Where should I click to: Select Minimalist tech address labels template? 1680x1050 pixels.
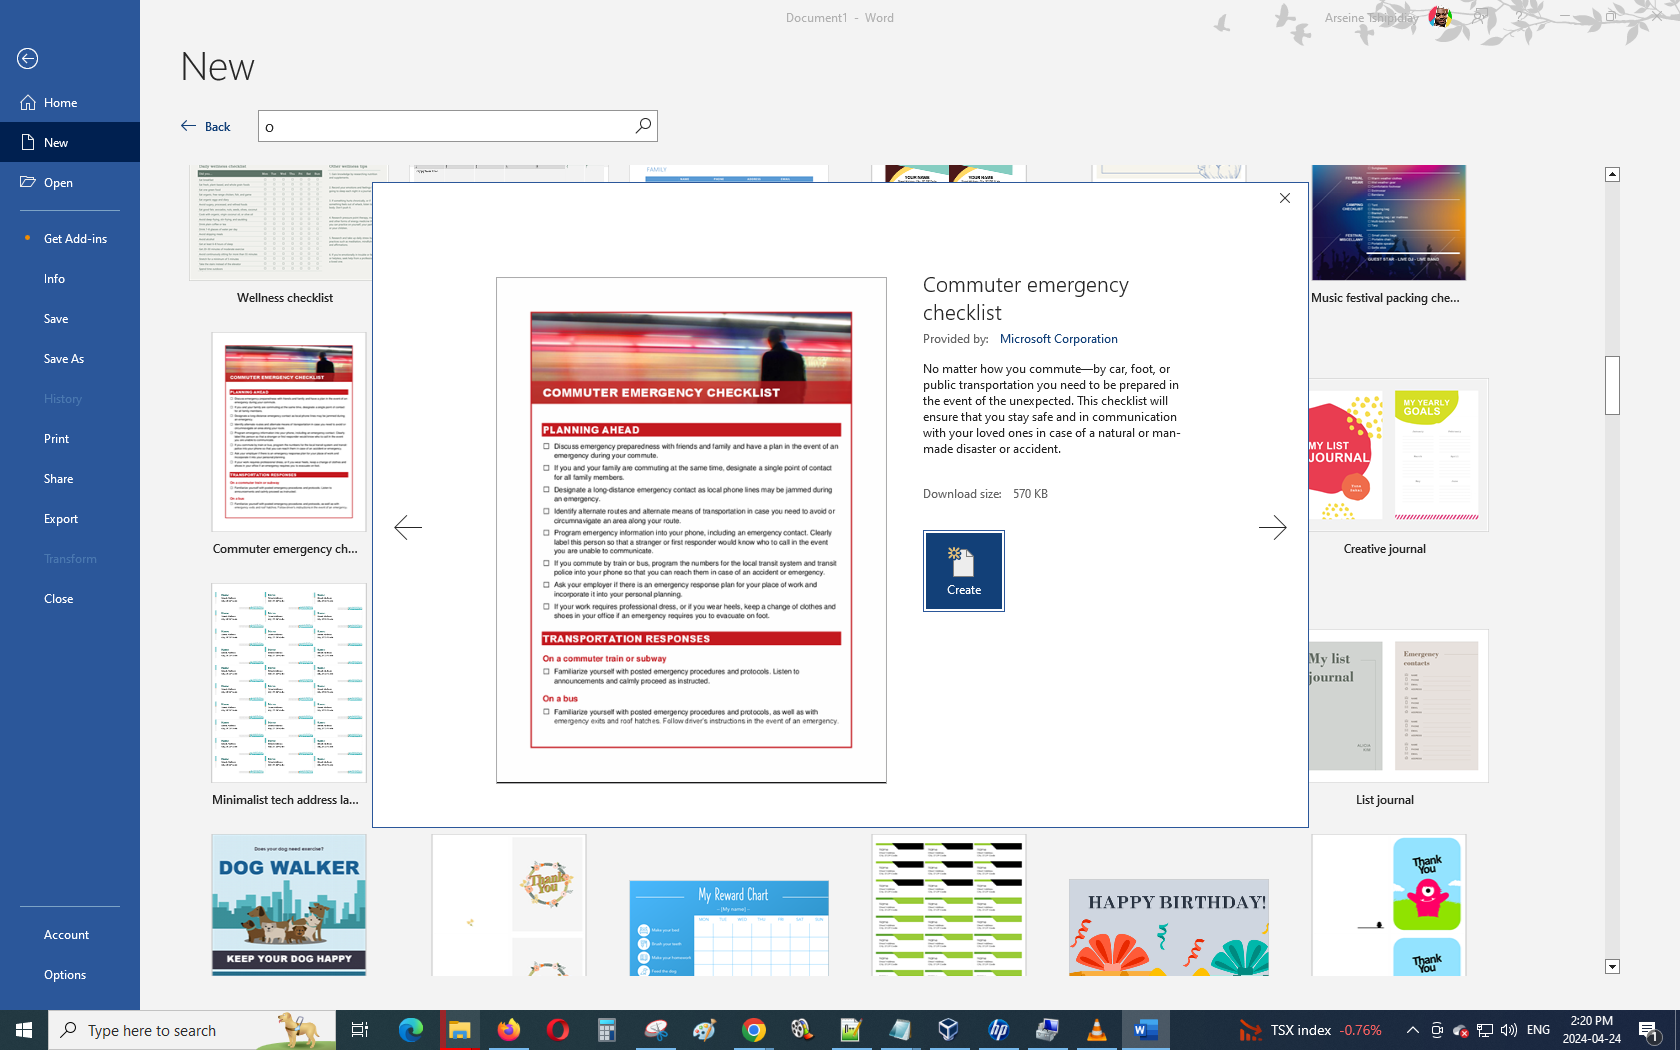point(288,684)
